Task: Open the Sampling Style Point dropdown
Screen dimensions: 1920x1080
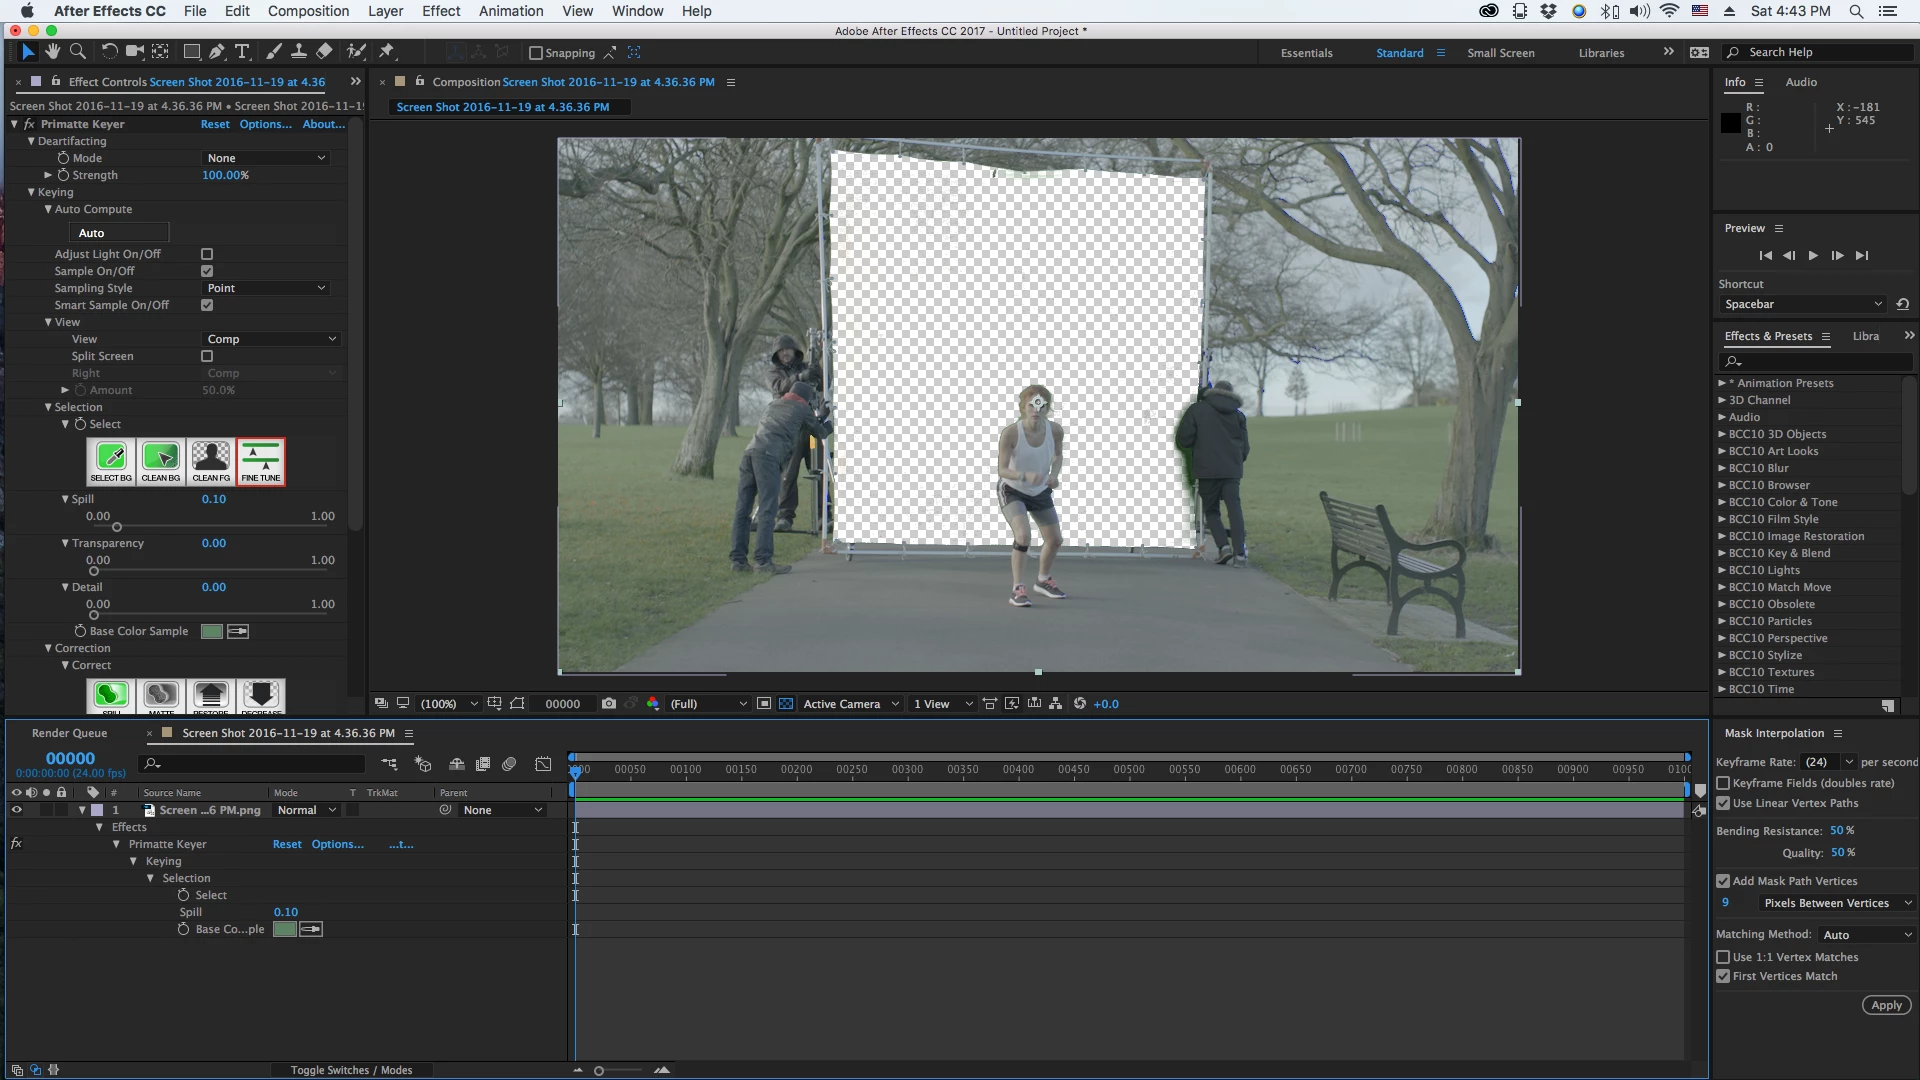Action: click(x=266, y=288)
